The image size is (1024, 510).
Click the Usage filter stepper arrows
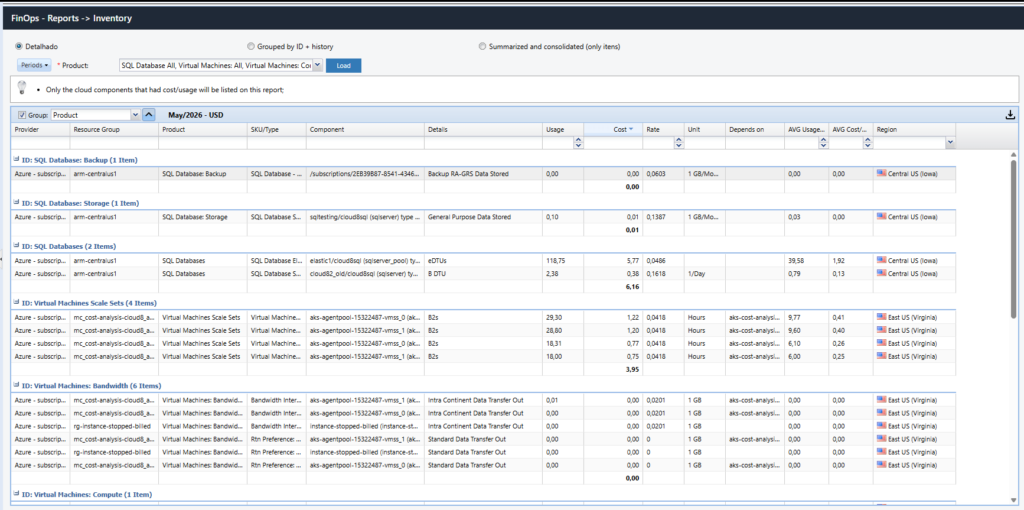pyautogui.click(x=578, y=142)
